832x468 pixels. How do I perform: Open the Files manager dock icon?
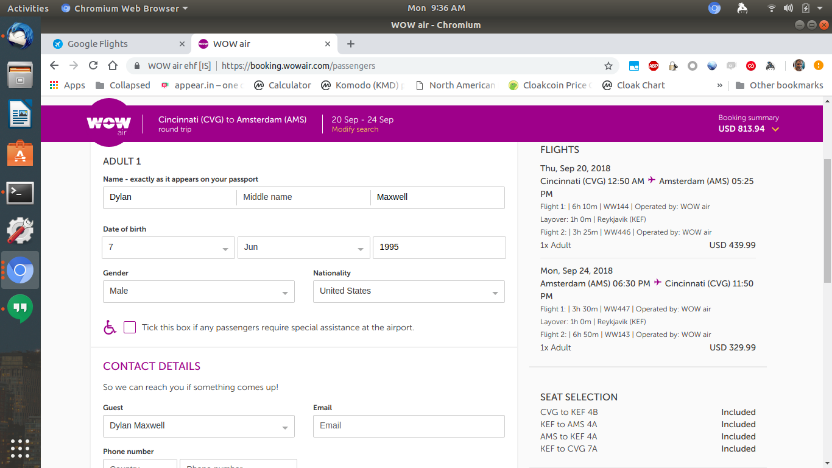pyautogui.click(x=20, y=75)
